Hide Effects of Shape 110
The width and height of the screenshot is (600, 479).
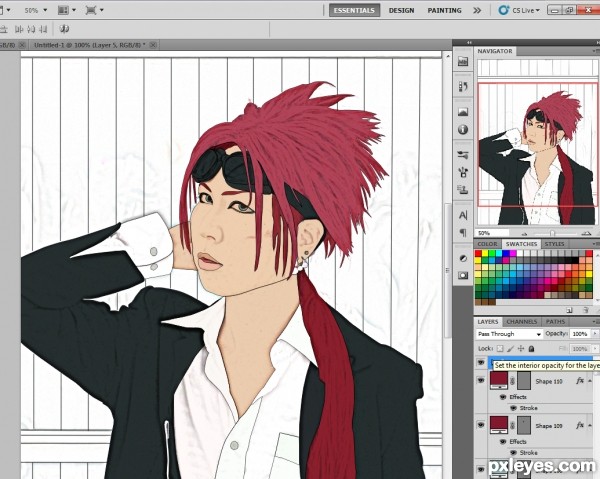click(503, 397)
